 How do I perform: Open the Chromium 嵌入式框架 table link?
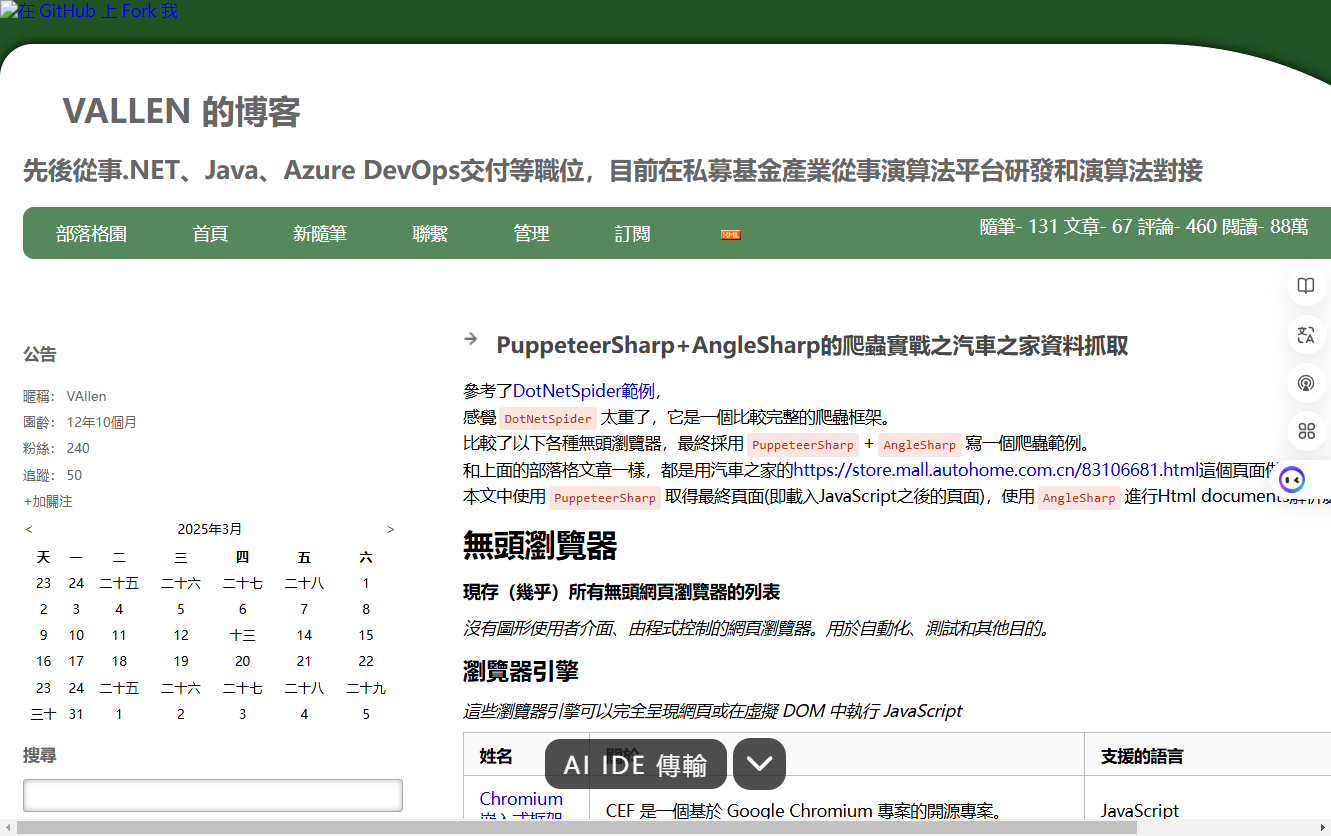[521, 808]
